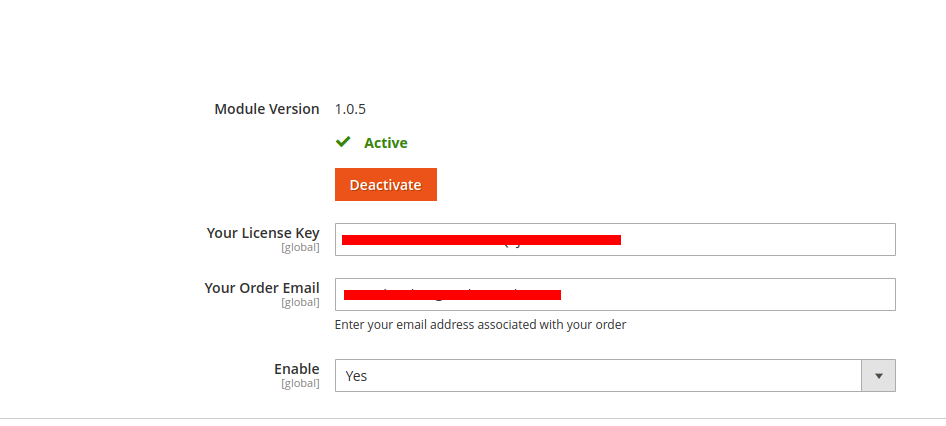The width and height of the screenshot is (946, 426).
Task: Click the email address help text
Action: (480, 324)
